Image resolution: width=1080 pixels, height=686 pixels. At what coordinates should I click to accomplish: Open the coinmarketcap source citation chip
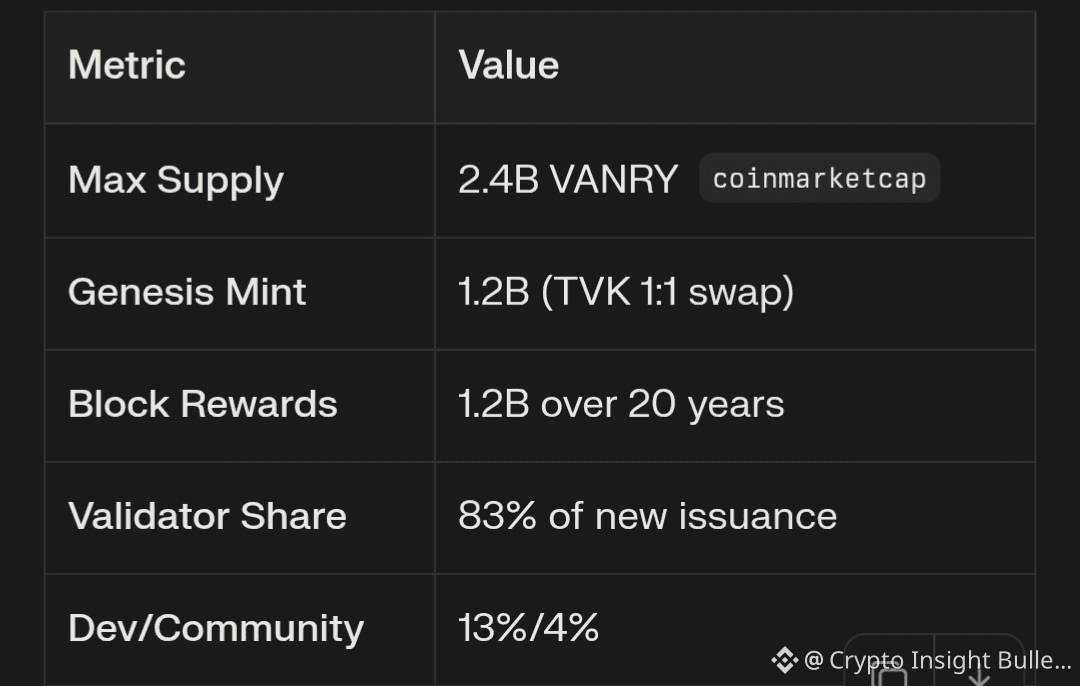coord(819,178)
